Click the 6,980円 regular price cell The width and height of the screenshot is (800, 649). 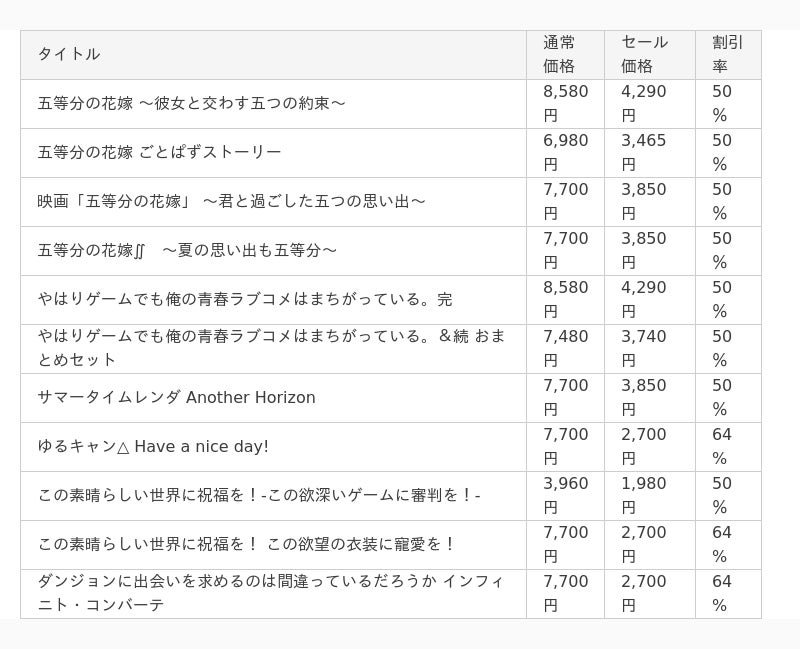tap(565, 152)
